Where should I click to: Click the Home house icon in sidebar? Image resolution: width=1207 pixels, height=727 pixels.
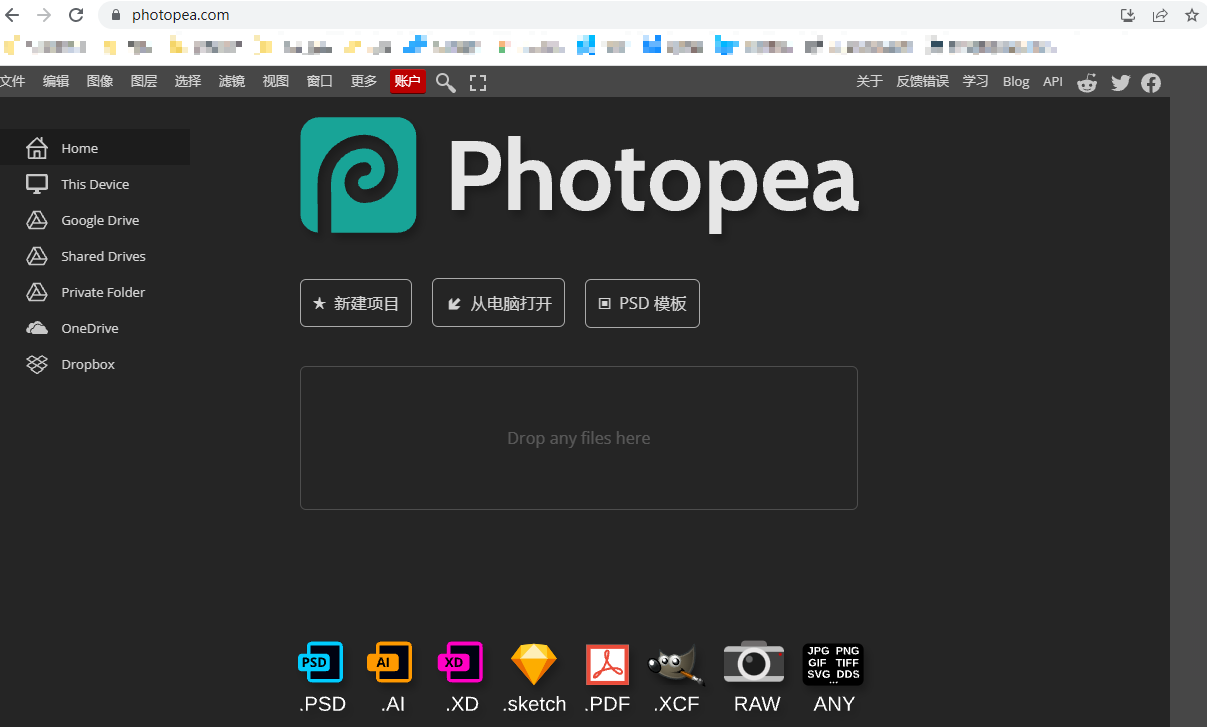(37, 148)
